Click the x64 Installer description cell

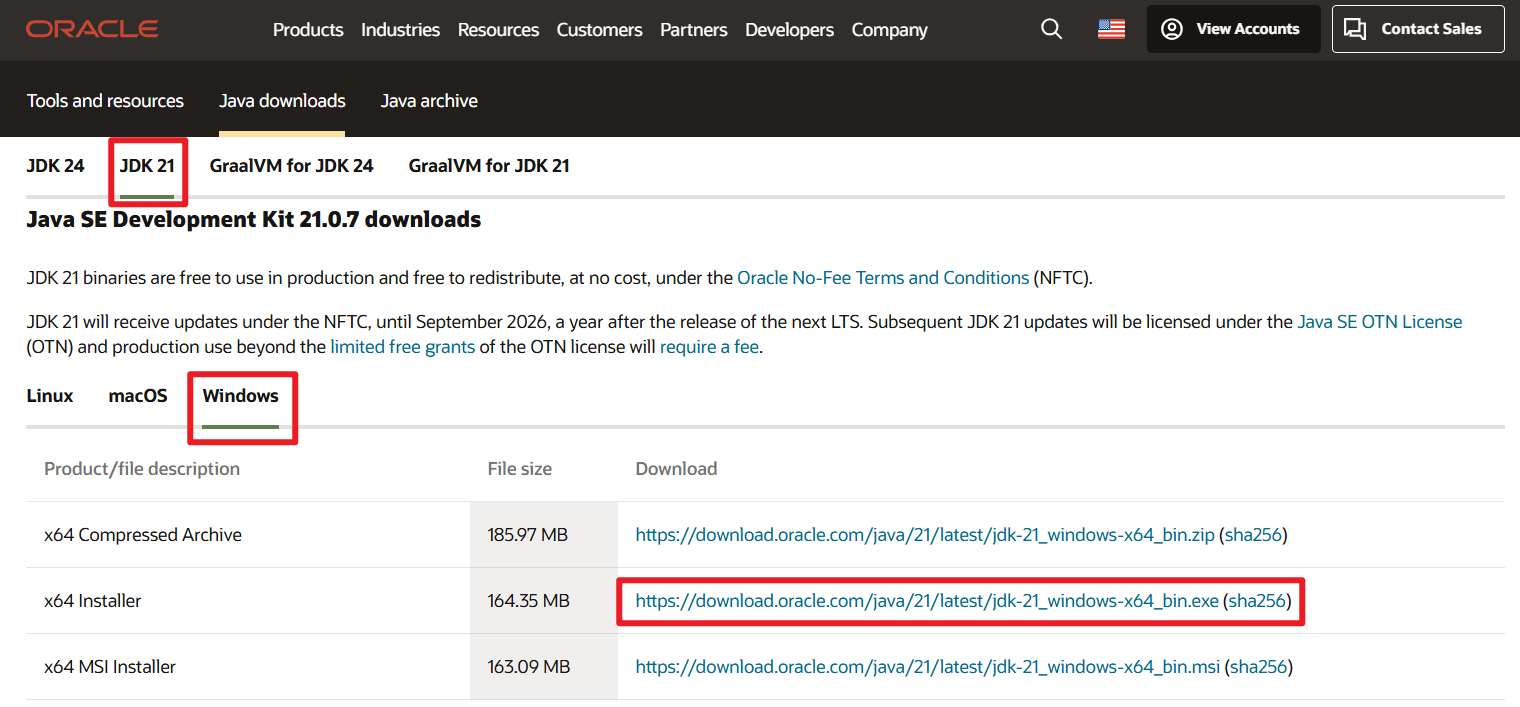93,601
